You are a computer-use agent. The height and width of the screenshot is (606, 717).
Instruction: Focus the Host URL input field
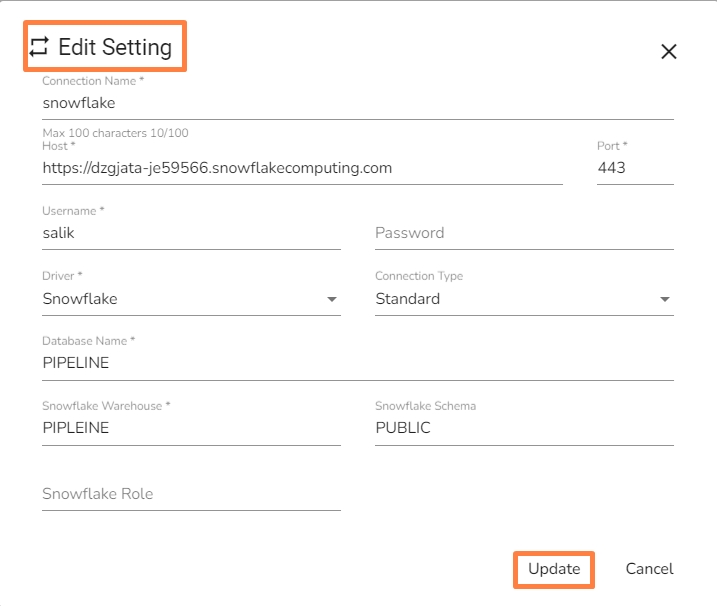coord(302,168)
